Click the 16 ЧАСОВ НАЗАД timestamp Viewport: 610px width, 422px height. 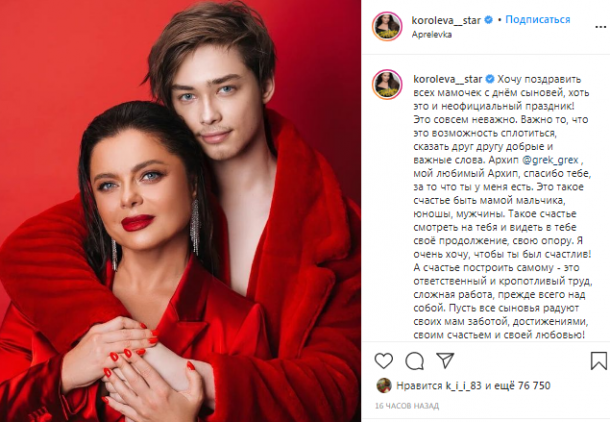point(407,406)
